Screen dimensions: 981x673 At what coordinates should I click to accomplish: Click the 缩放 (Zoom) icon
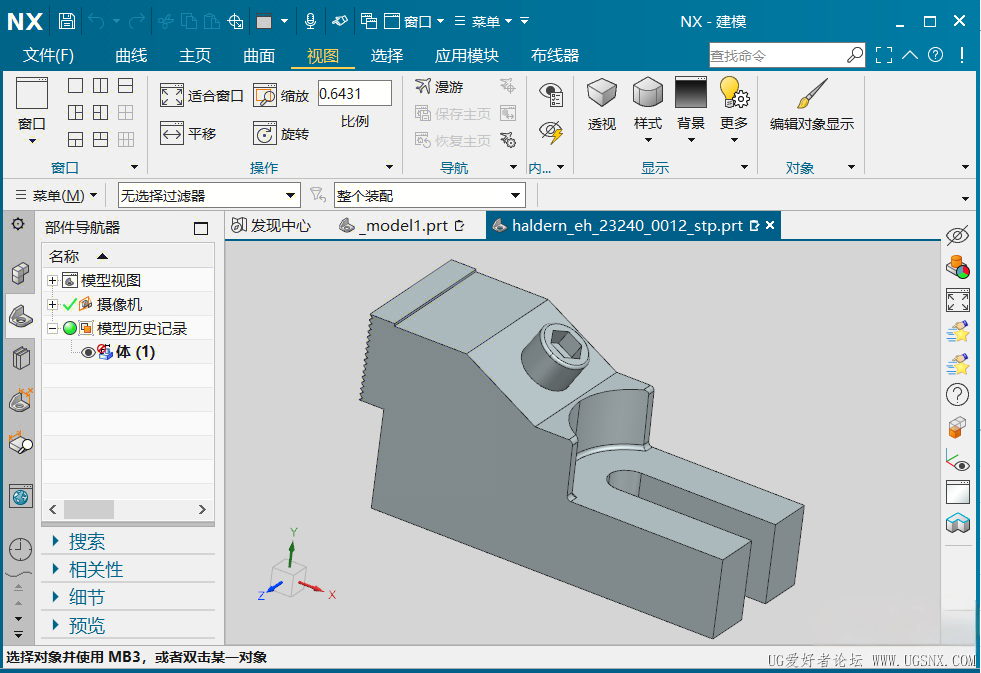pos(265,96)
